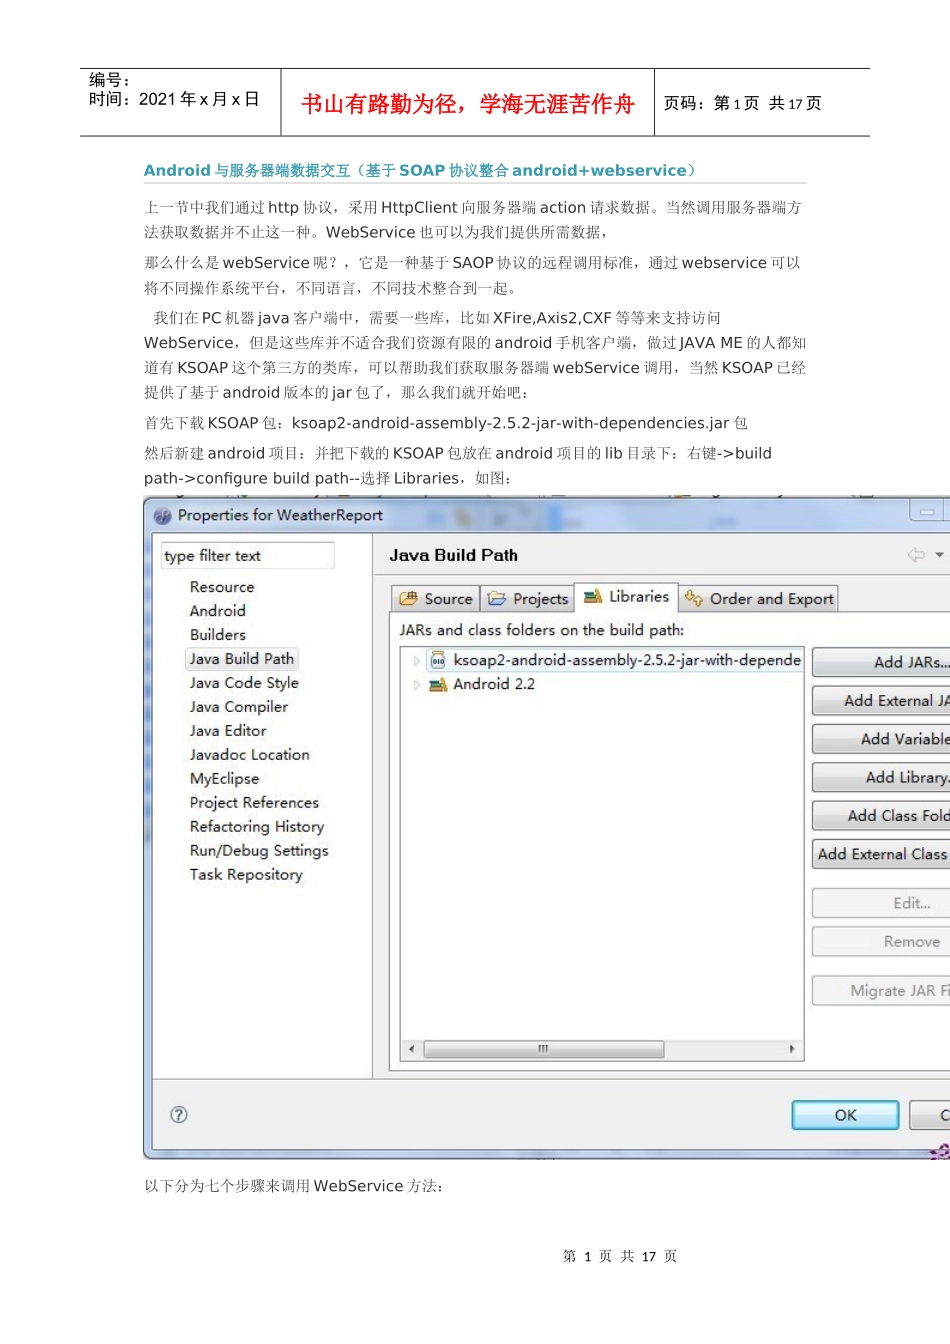Select the Android 2.2 row text
Screen dimensions: 950x1344
tap(494, 684)
